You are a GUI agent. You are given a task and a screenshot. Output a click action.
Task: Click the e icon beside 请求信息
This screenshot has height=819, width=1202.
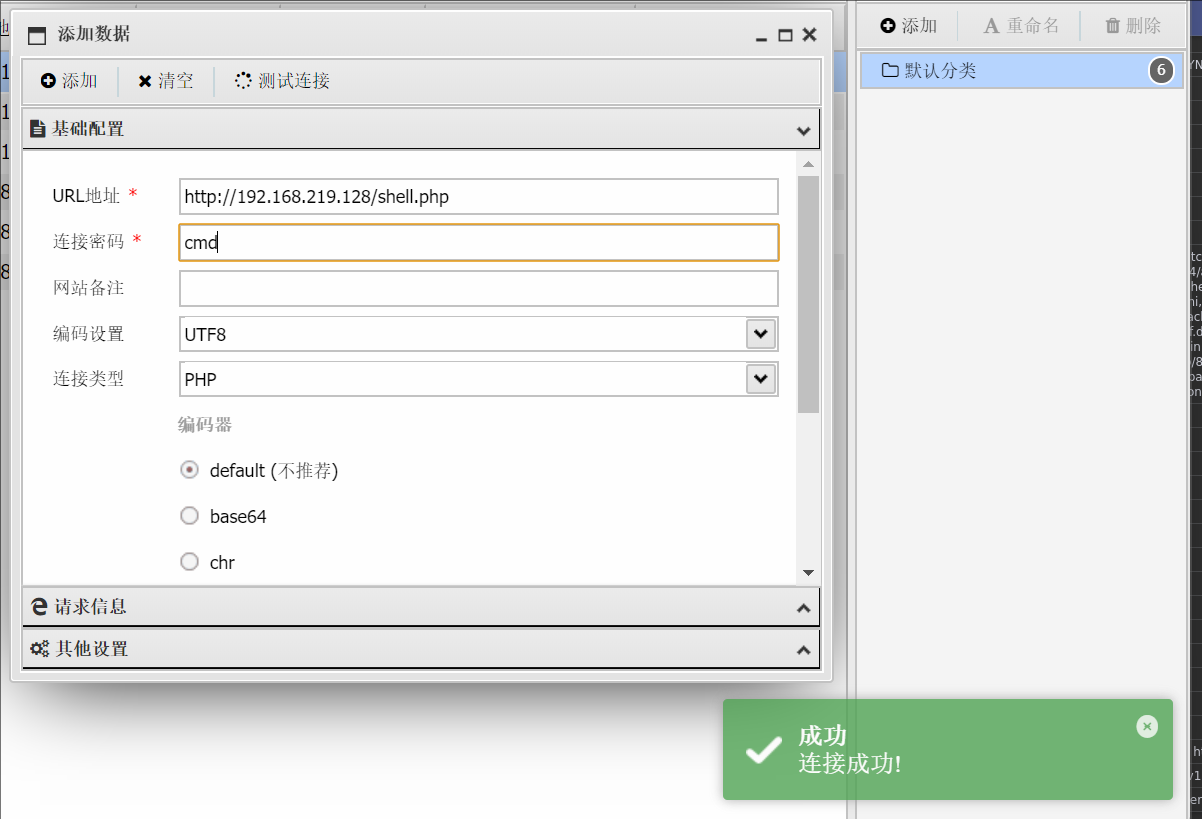[x=38, y=606]
